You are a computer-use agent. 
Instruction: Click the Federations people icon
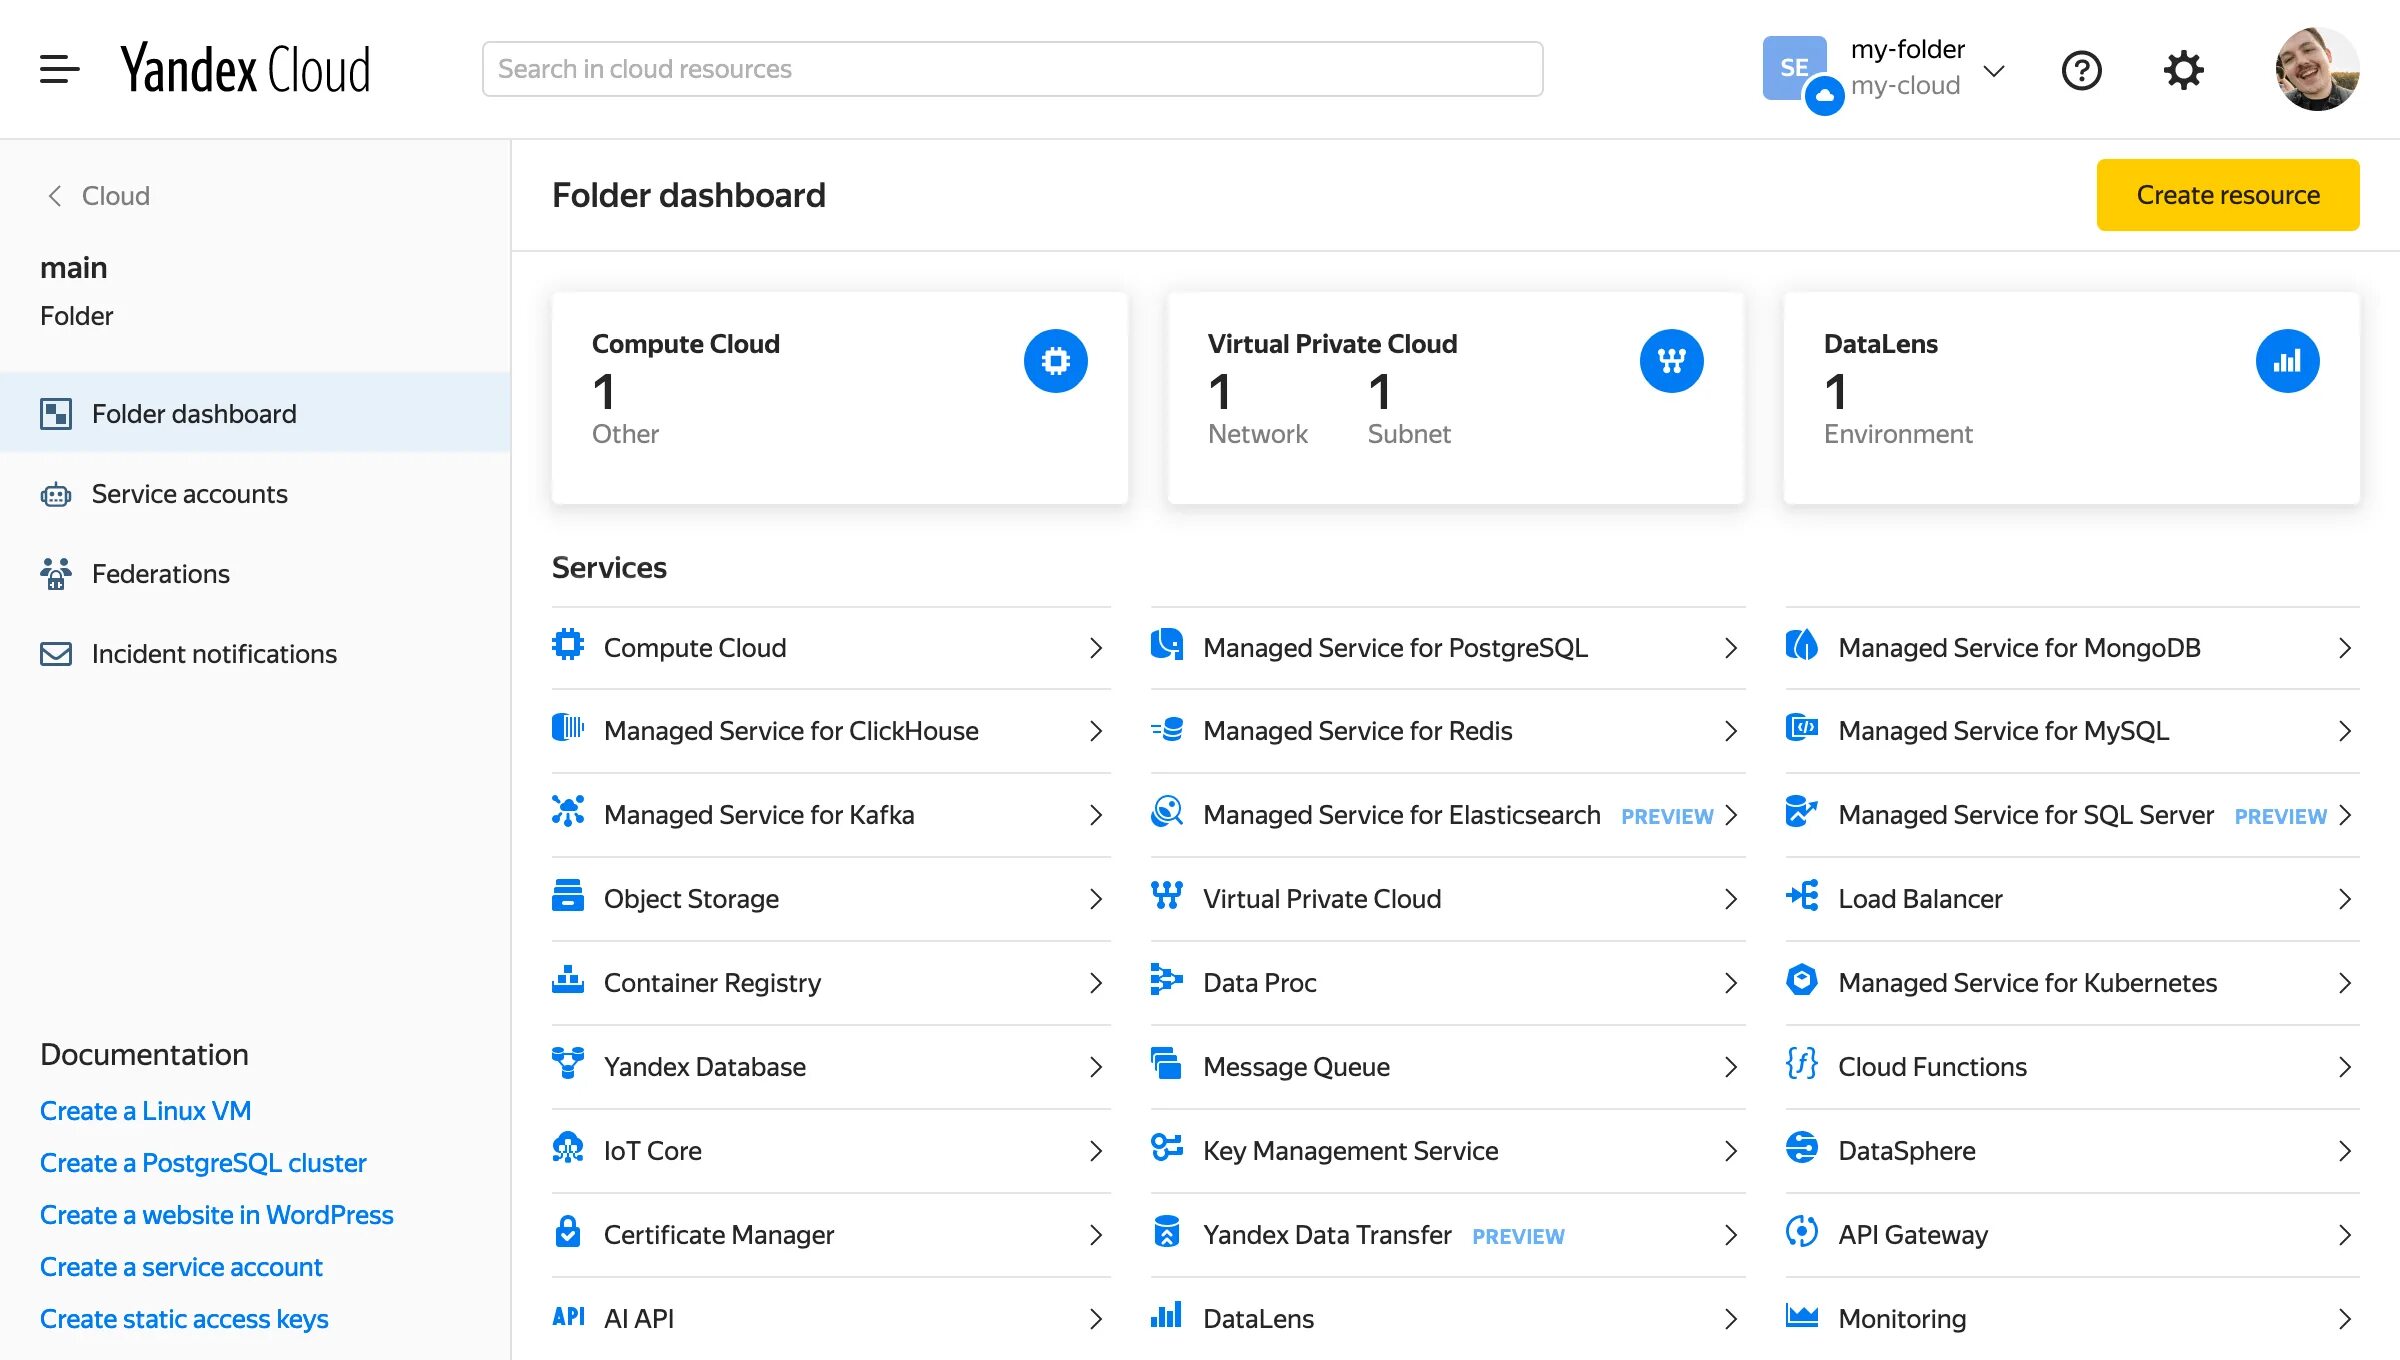56,574
